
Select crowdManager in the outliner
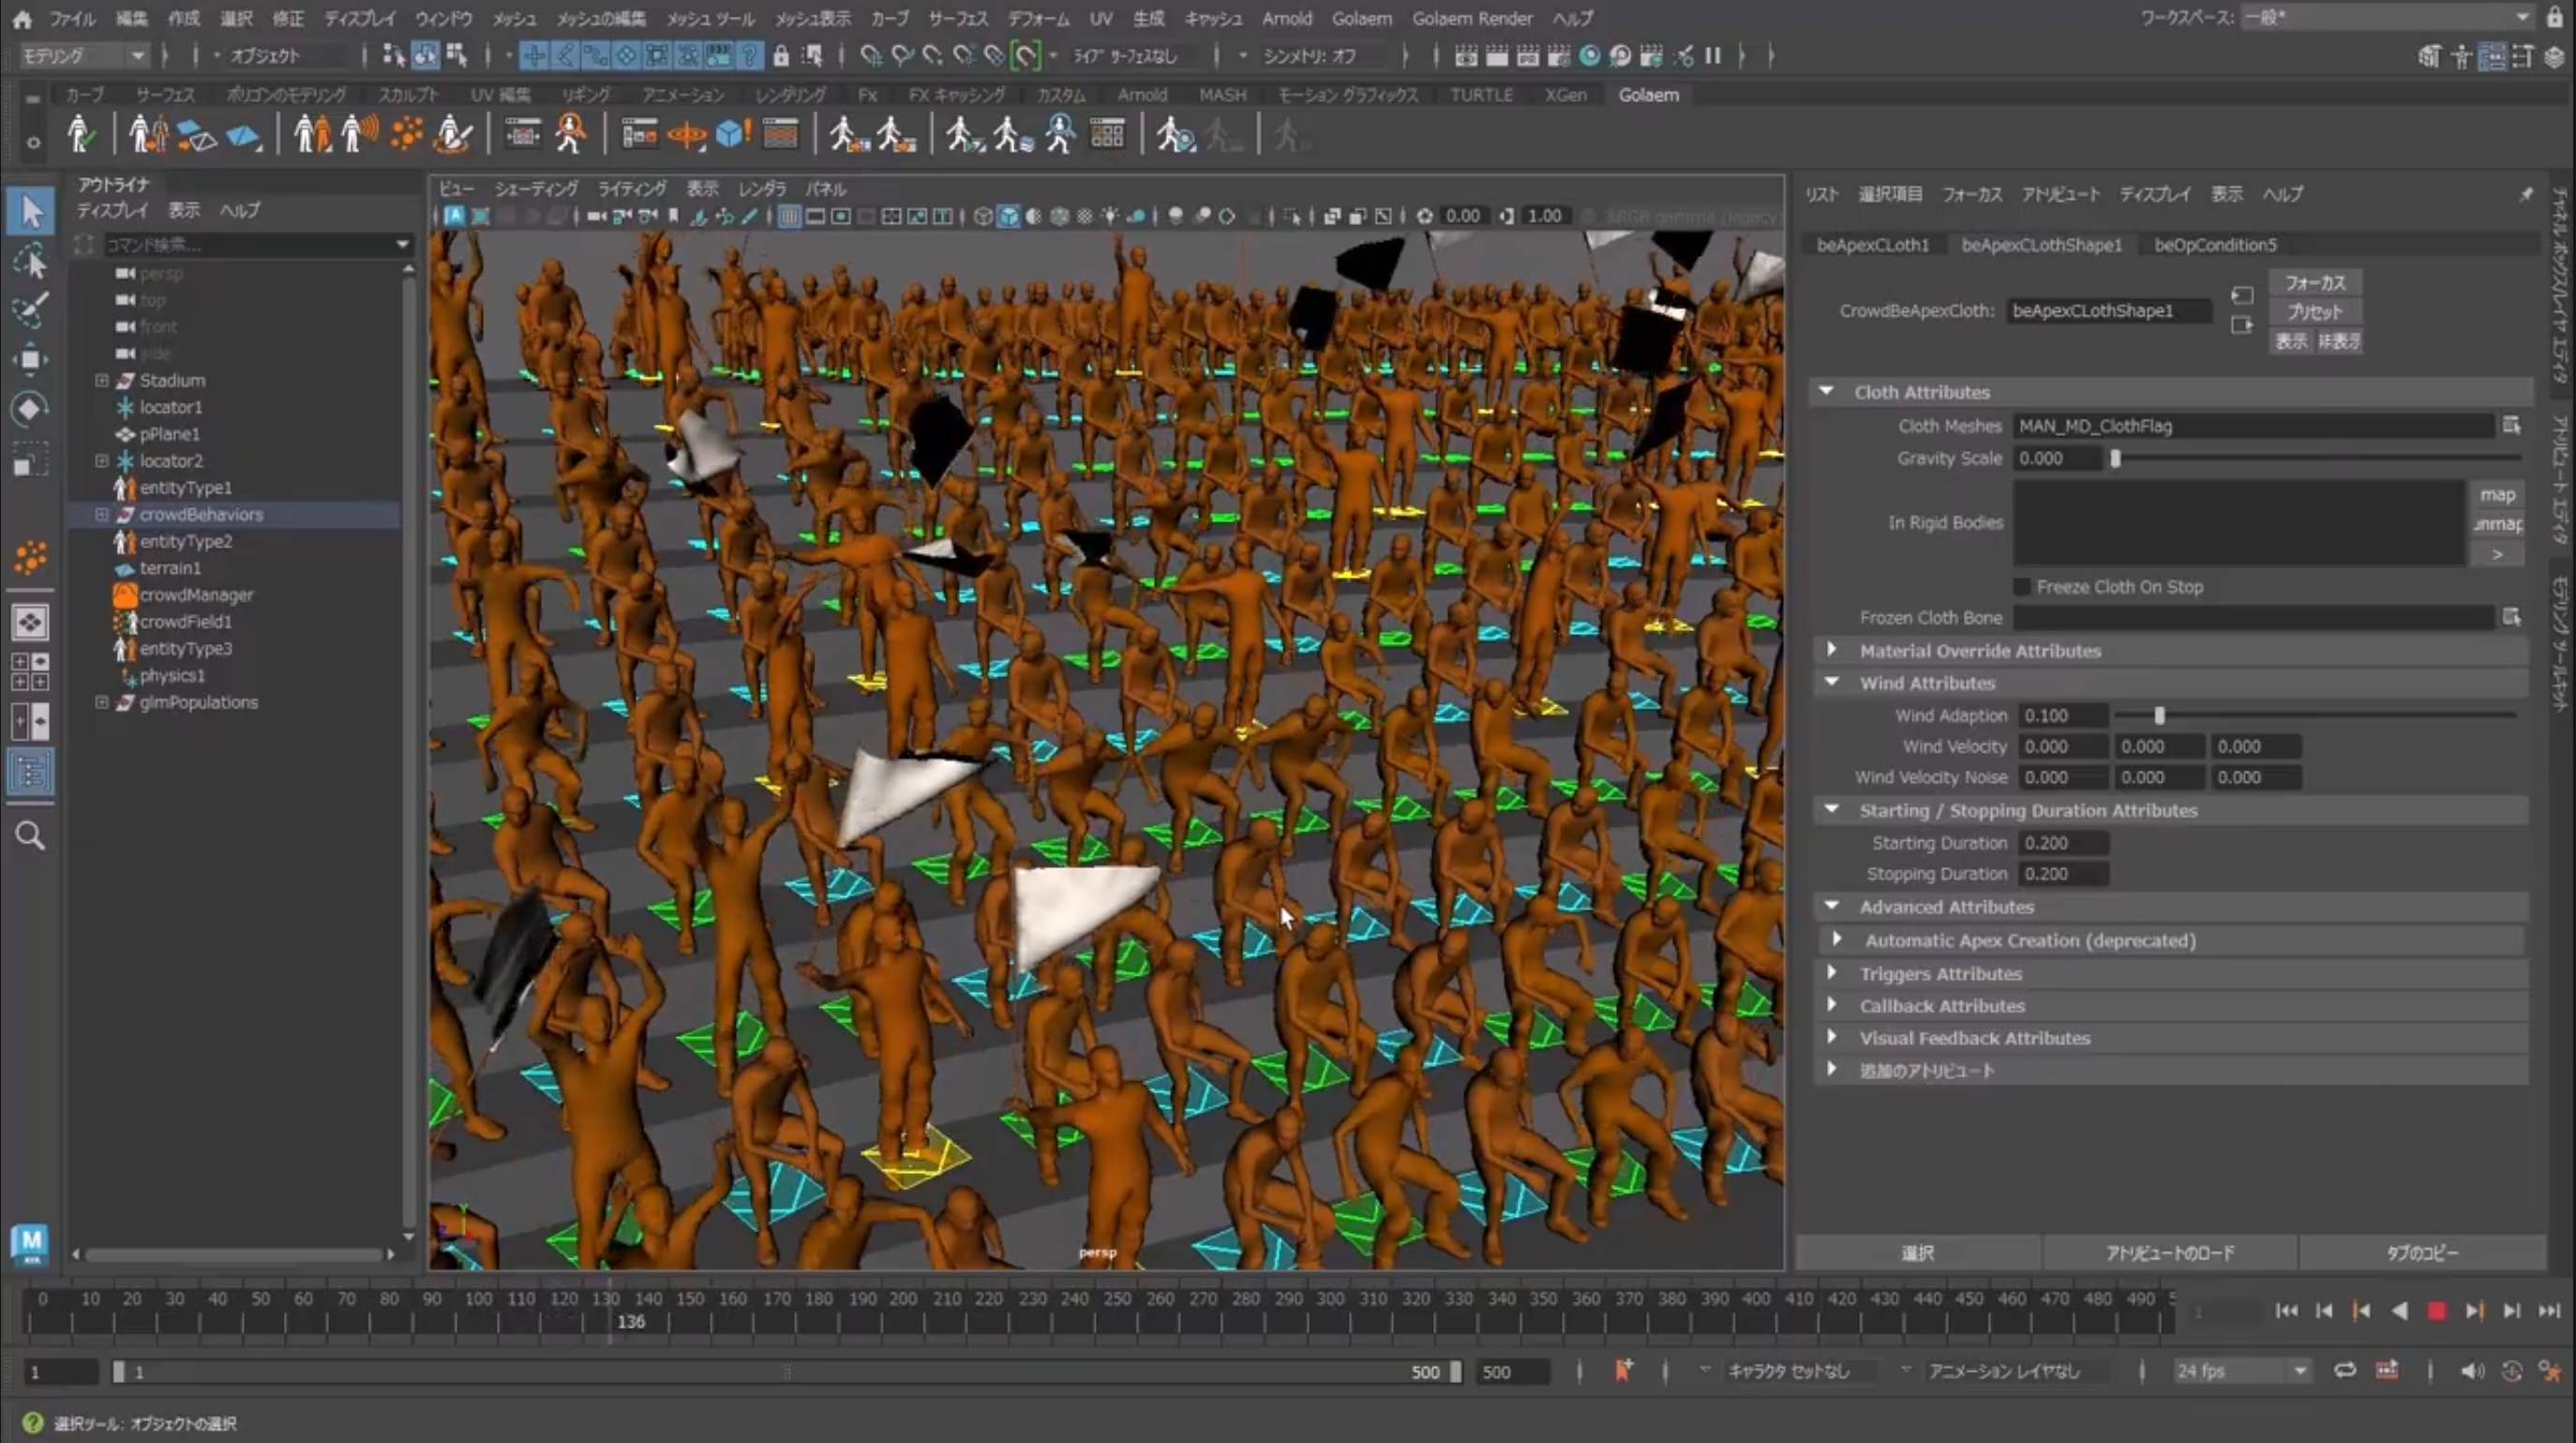pyautogui.click(x=196, y=595)
